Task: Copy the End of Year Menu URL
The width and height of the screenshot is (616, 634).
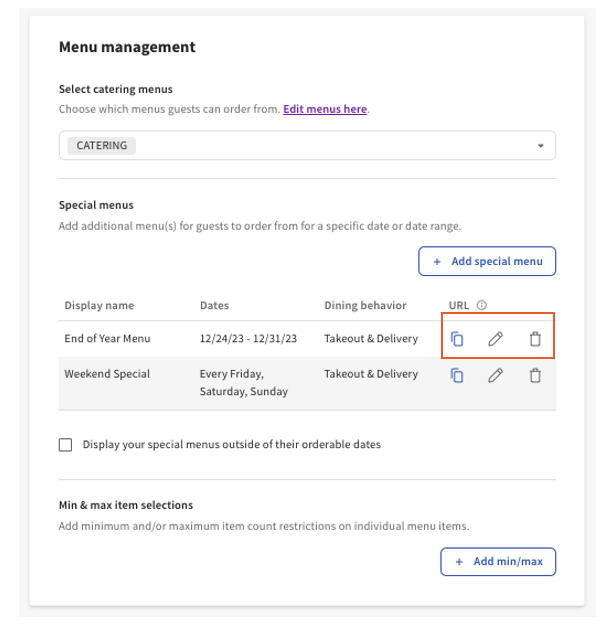Action: tap(457, 339)
